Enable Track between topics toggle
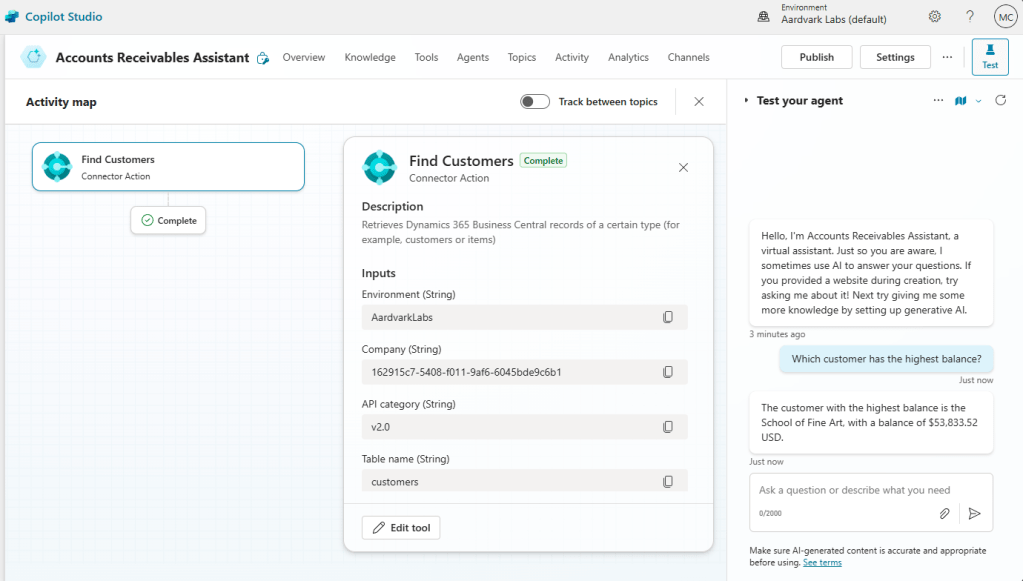Image resolution: width=1023 pixels, height=581 pixels. (535, 102)
